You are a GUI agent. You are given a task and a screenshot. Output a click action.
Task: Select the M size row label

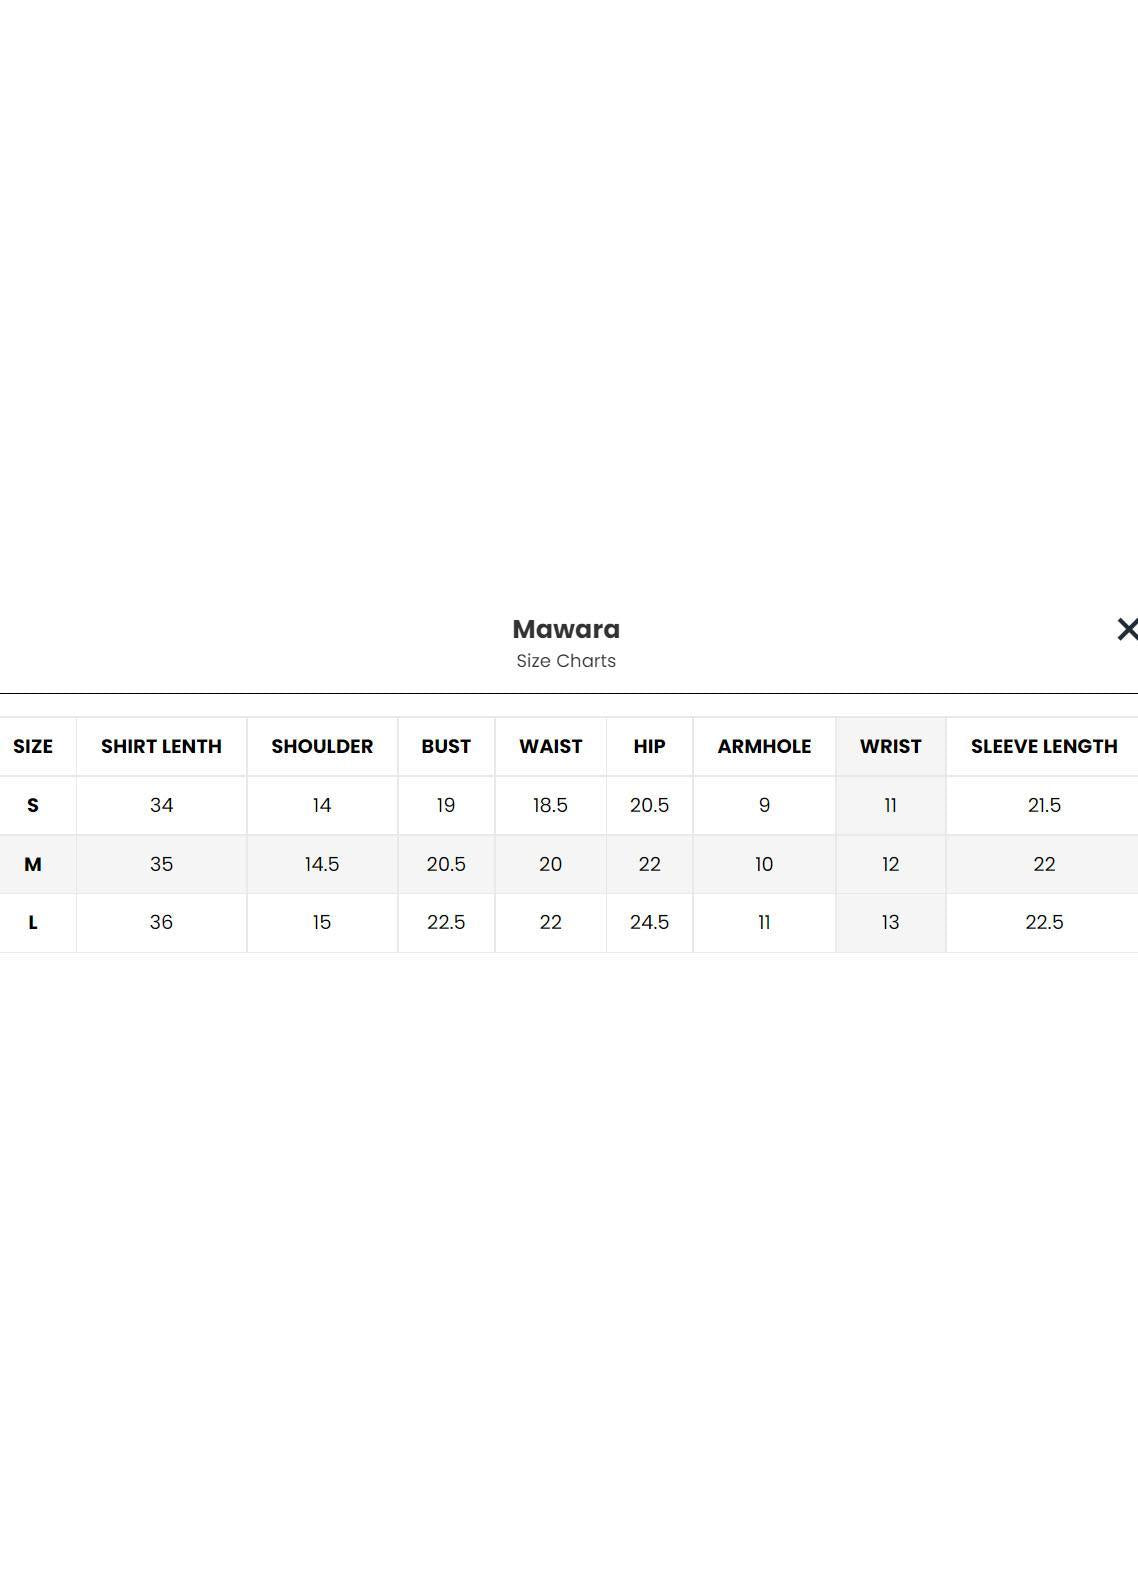33,864
